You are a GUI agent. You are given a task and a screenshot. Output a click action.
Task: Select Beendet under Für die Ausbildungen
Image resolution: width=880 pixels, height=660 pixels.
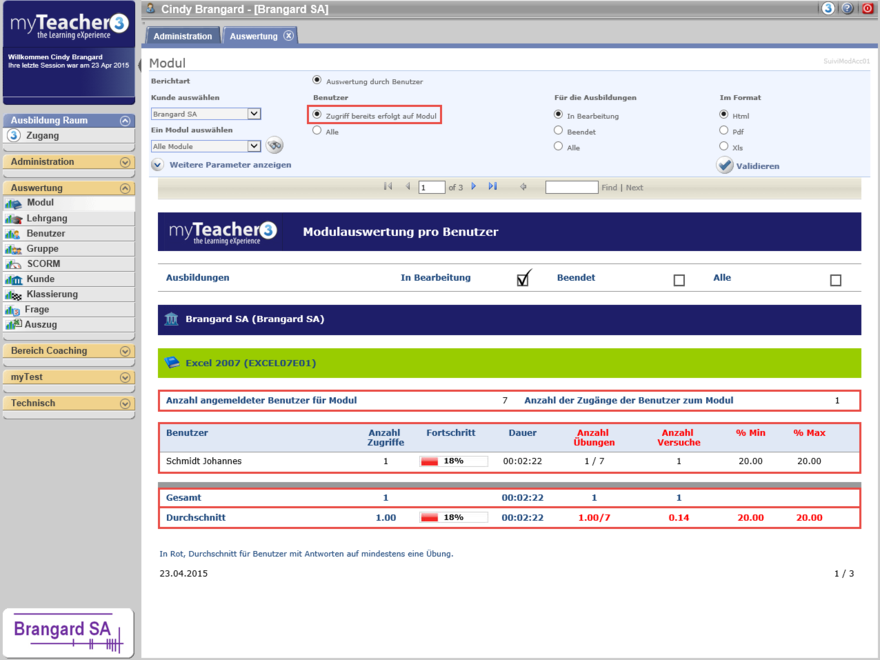click(x=558, y=131)
